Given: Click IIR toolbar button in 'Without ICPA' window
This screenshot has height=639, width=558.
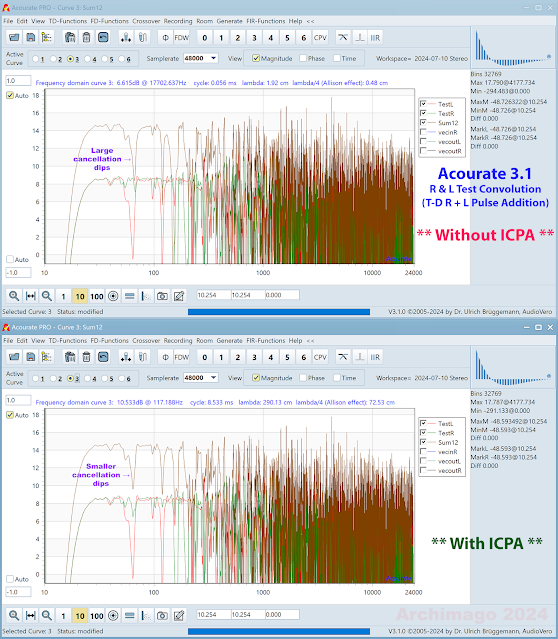Looking at the screenshot, I should coord(375,37).
